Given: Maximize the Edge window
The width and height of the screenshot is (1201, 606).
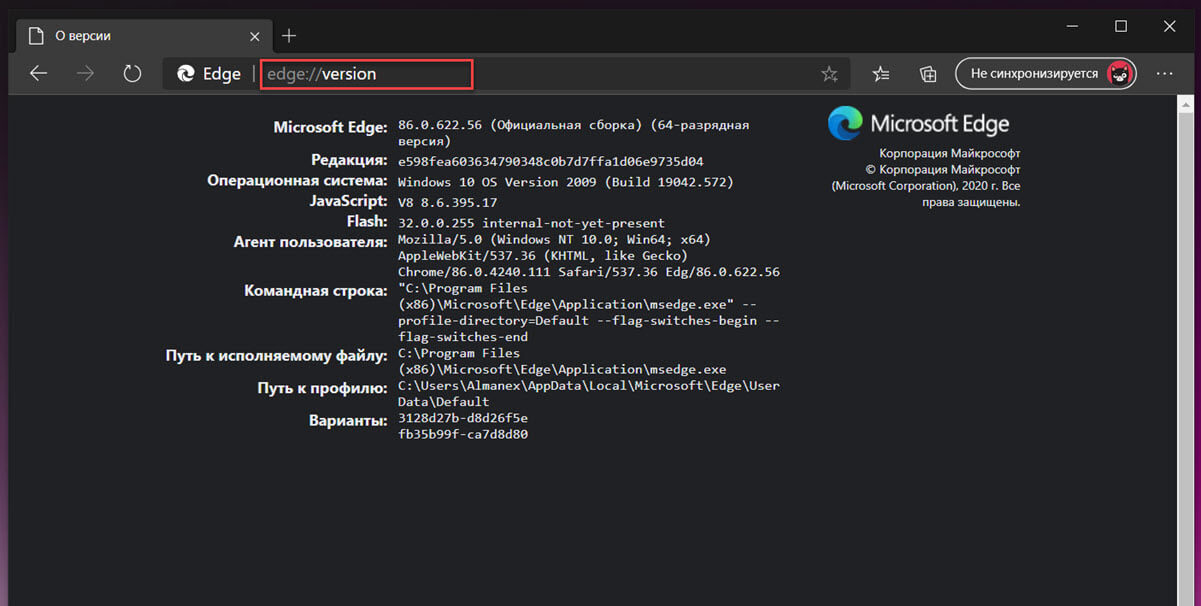Looking at the screenshot, I should click(x=1121, y=26).
